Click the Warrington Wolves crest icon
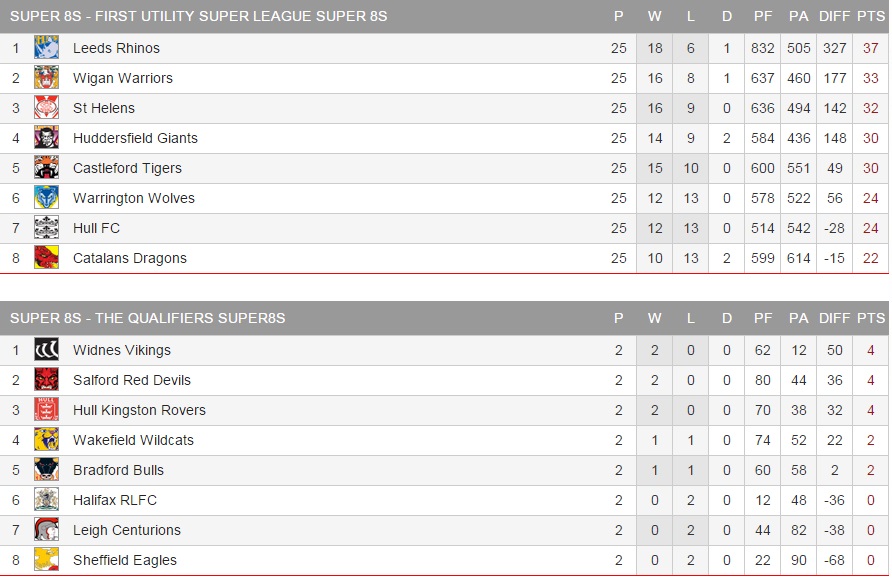Image resolution: width=892 pixels, height=578 pixels. (x=46, y=198)
